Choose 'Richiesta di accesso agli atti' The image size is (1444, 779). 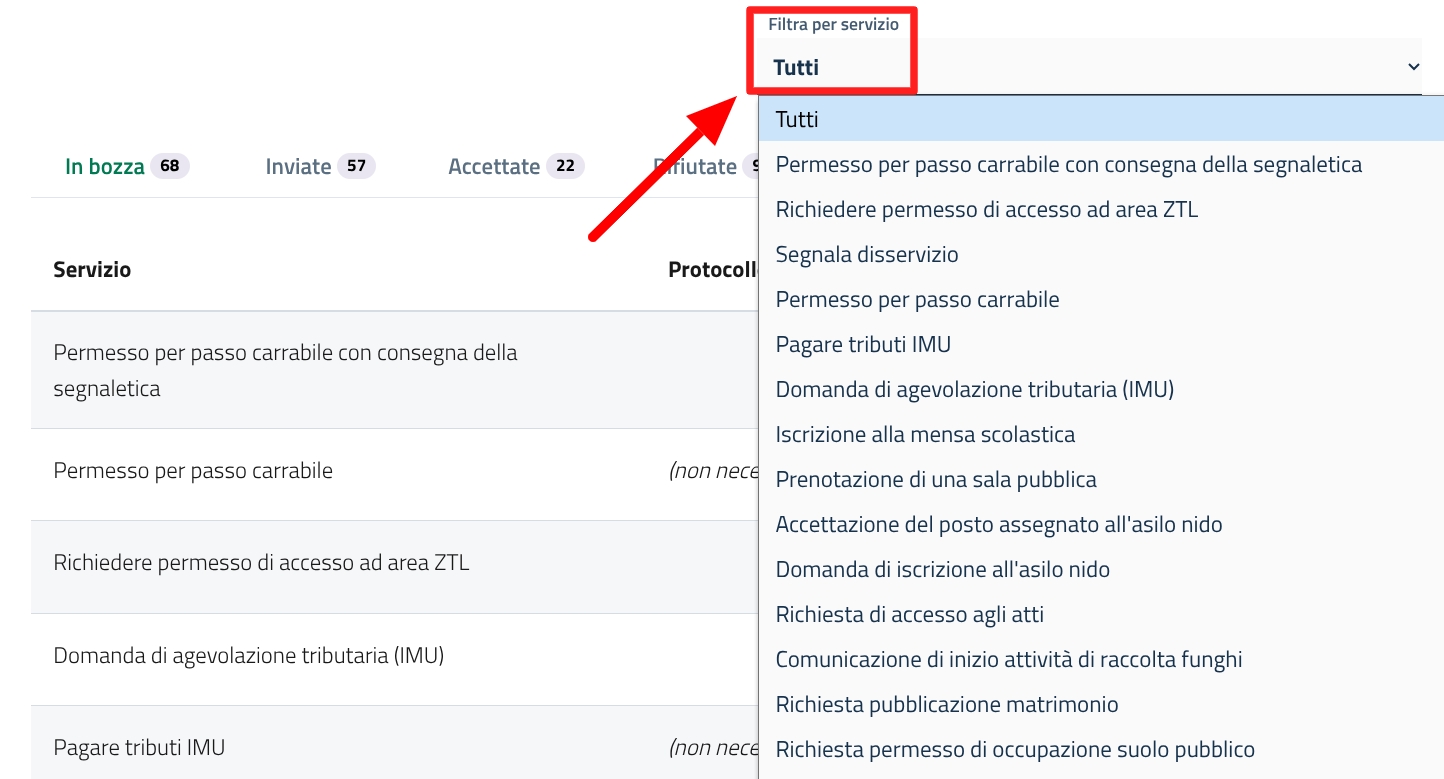(909, 615)
